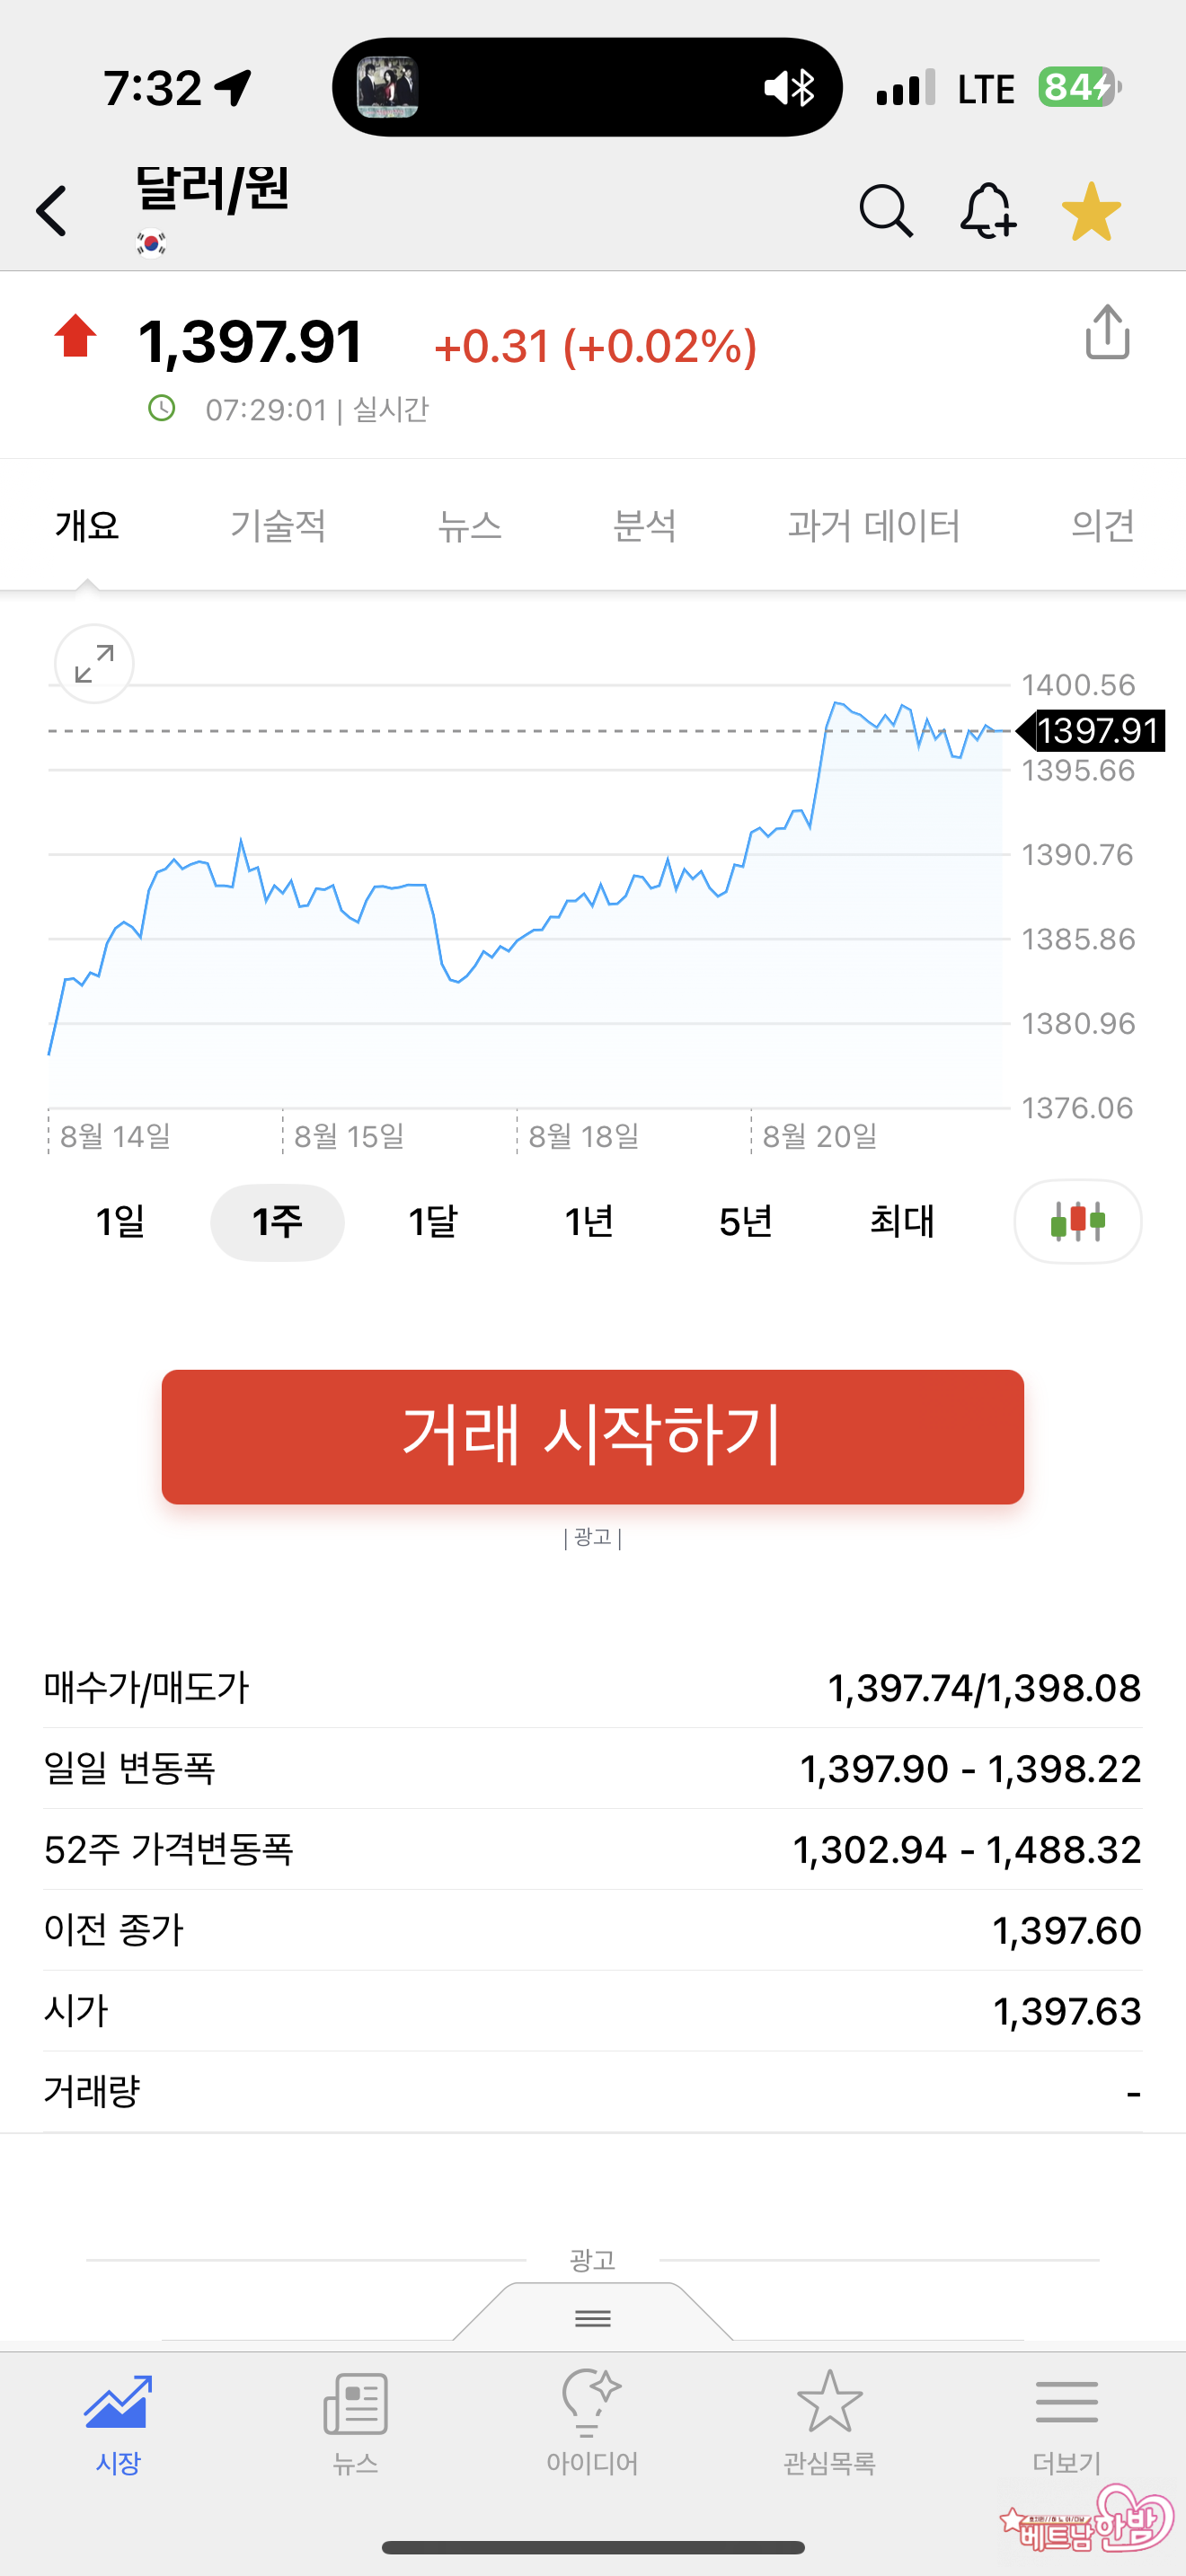Add a price alert via bell icon
The width and height of the screenshot is (1186, 2576).
pyautogui.click(x=987, y=211)
